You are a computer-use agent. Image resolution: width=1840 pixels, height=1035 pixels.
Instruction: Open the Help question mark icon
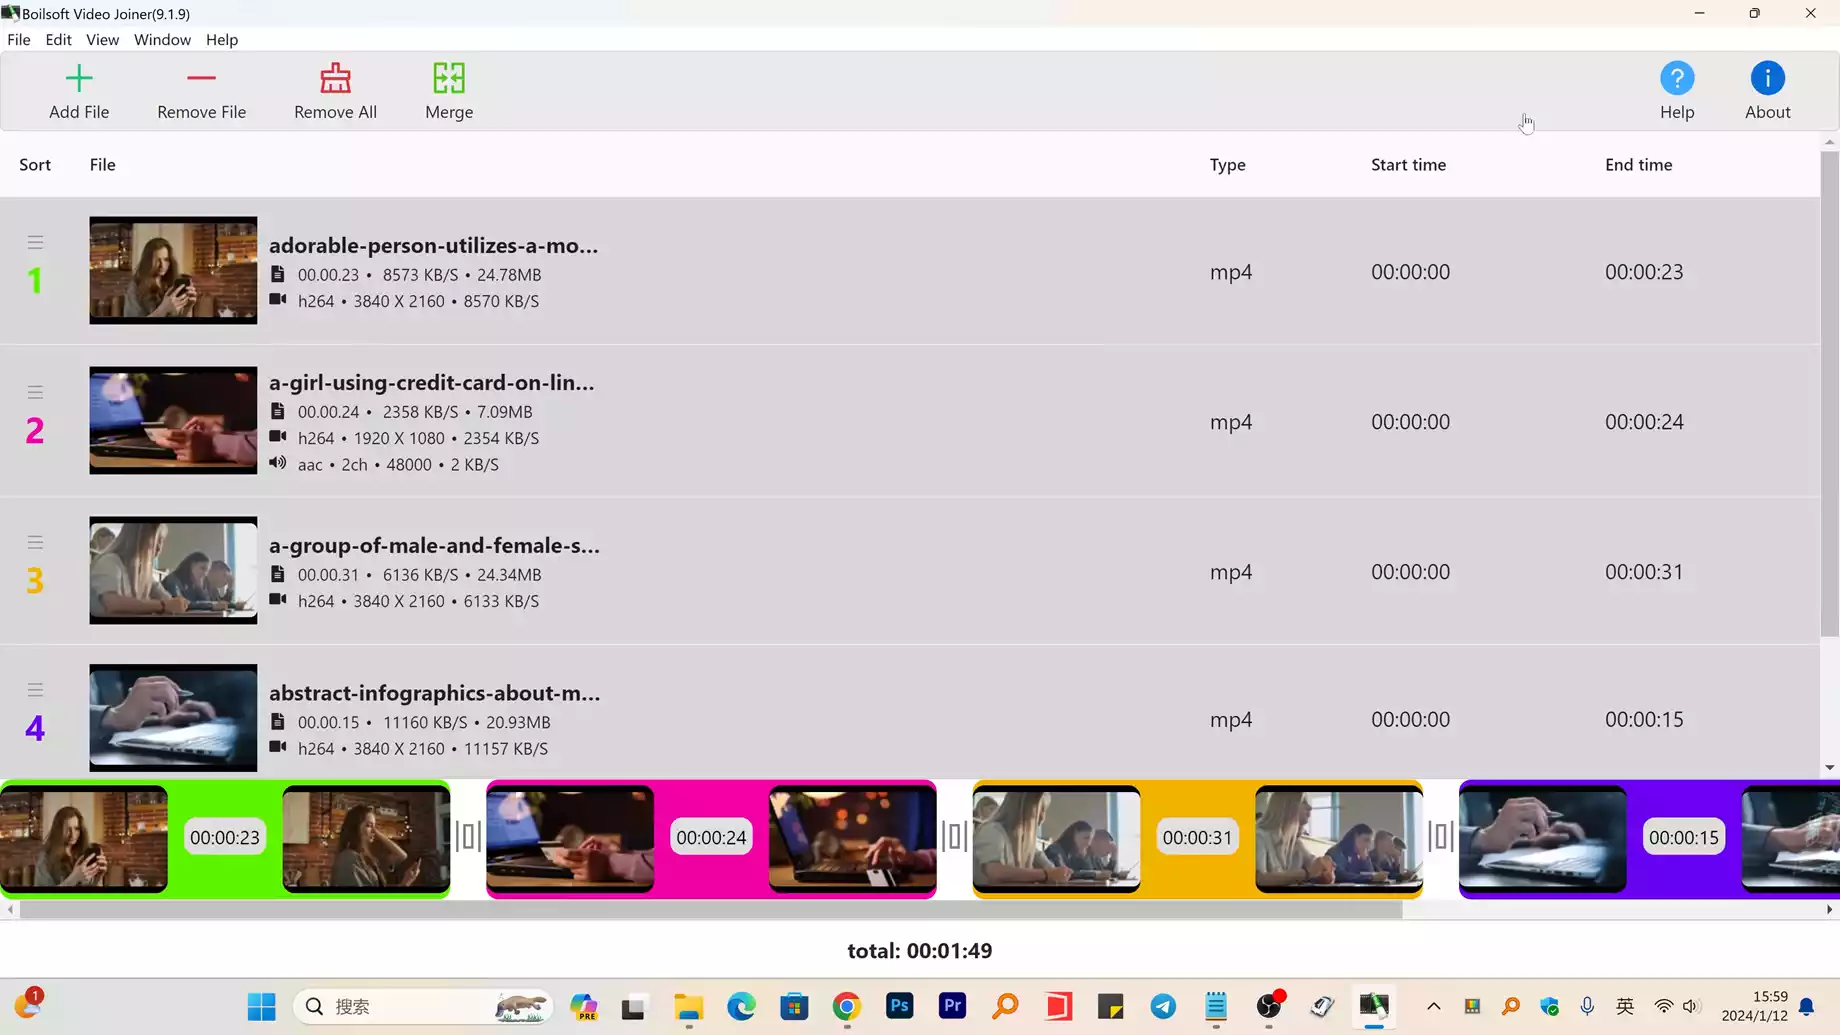(1677, 78)
